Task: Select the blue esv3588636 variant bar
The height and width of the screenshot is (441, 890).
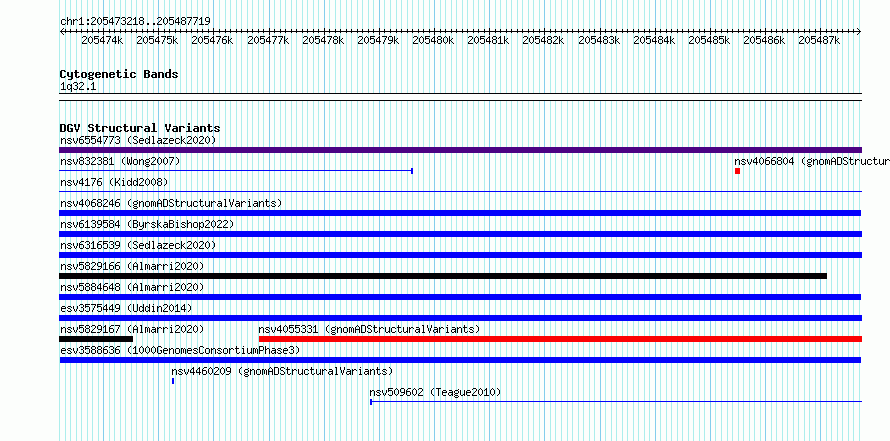Action: 460,360
